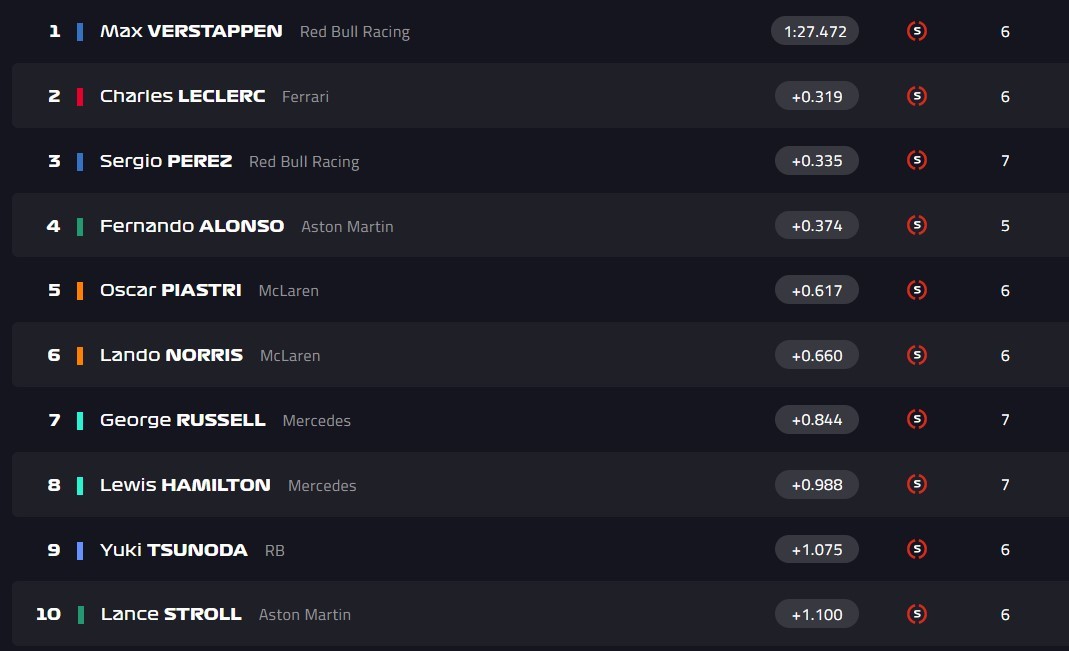Click Yuki Tsunoda's +1.075 gap badge
Viewport: 1069px width, 651px height.
click(816, 549)
